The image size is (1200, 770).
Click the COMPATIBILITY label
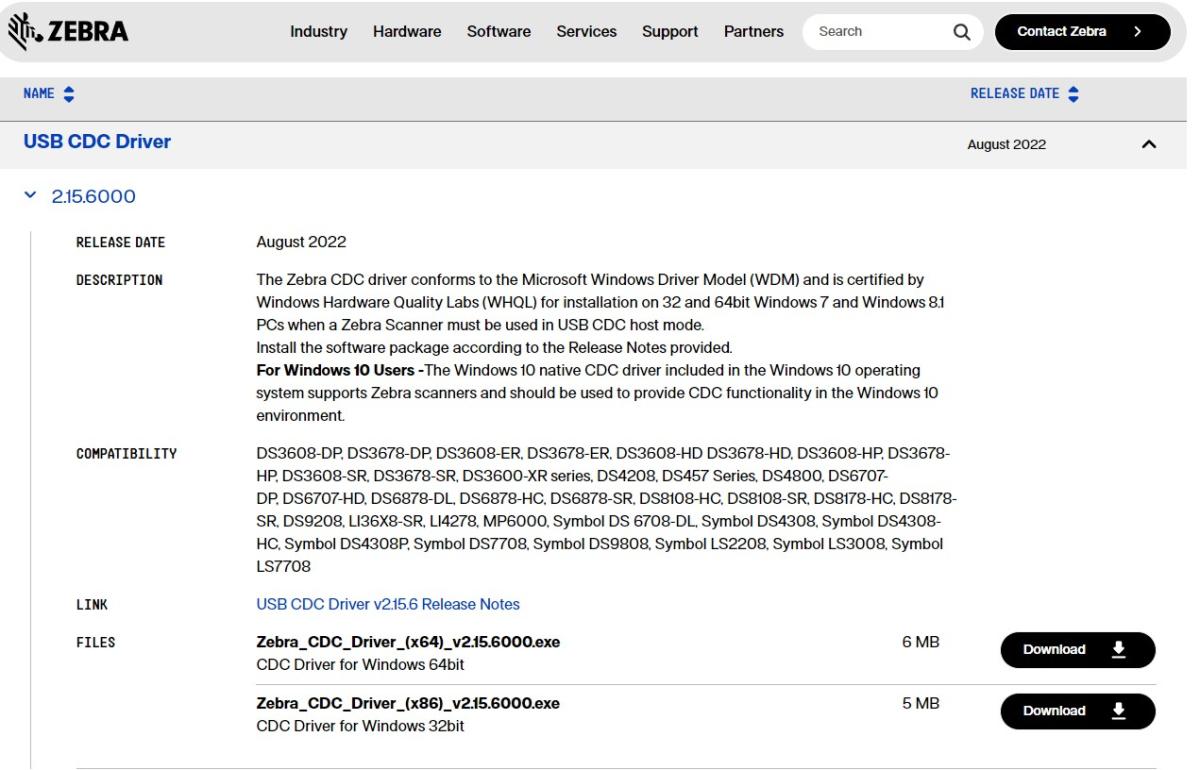[x=126, y=454]
